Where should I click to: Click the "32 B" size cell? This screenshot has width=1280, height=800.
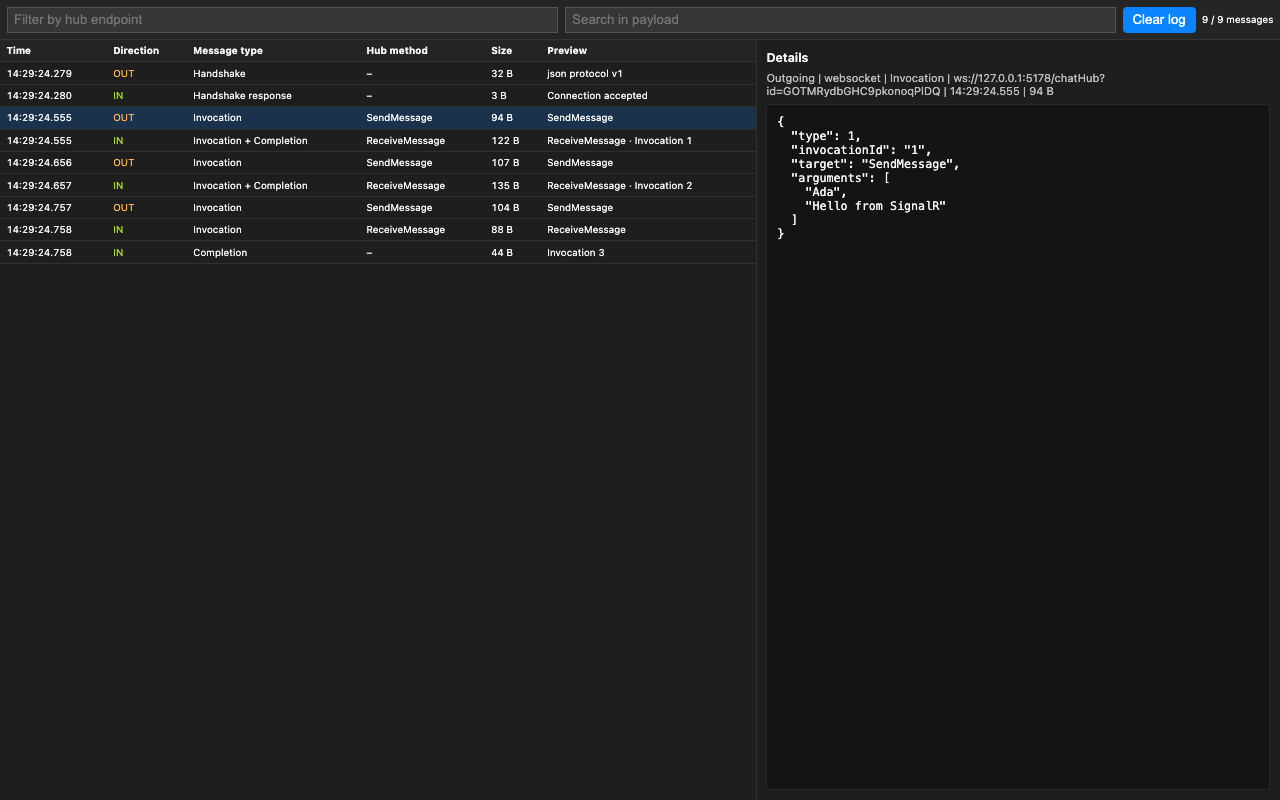(502, 74)
